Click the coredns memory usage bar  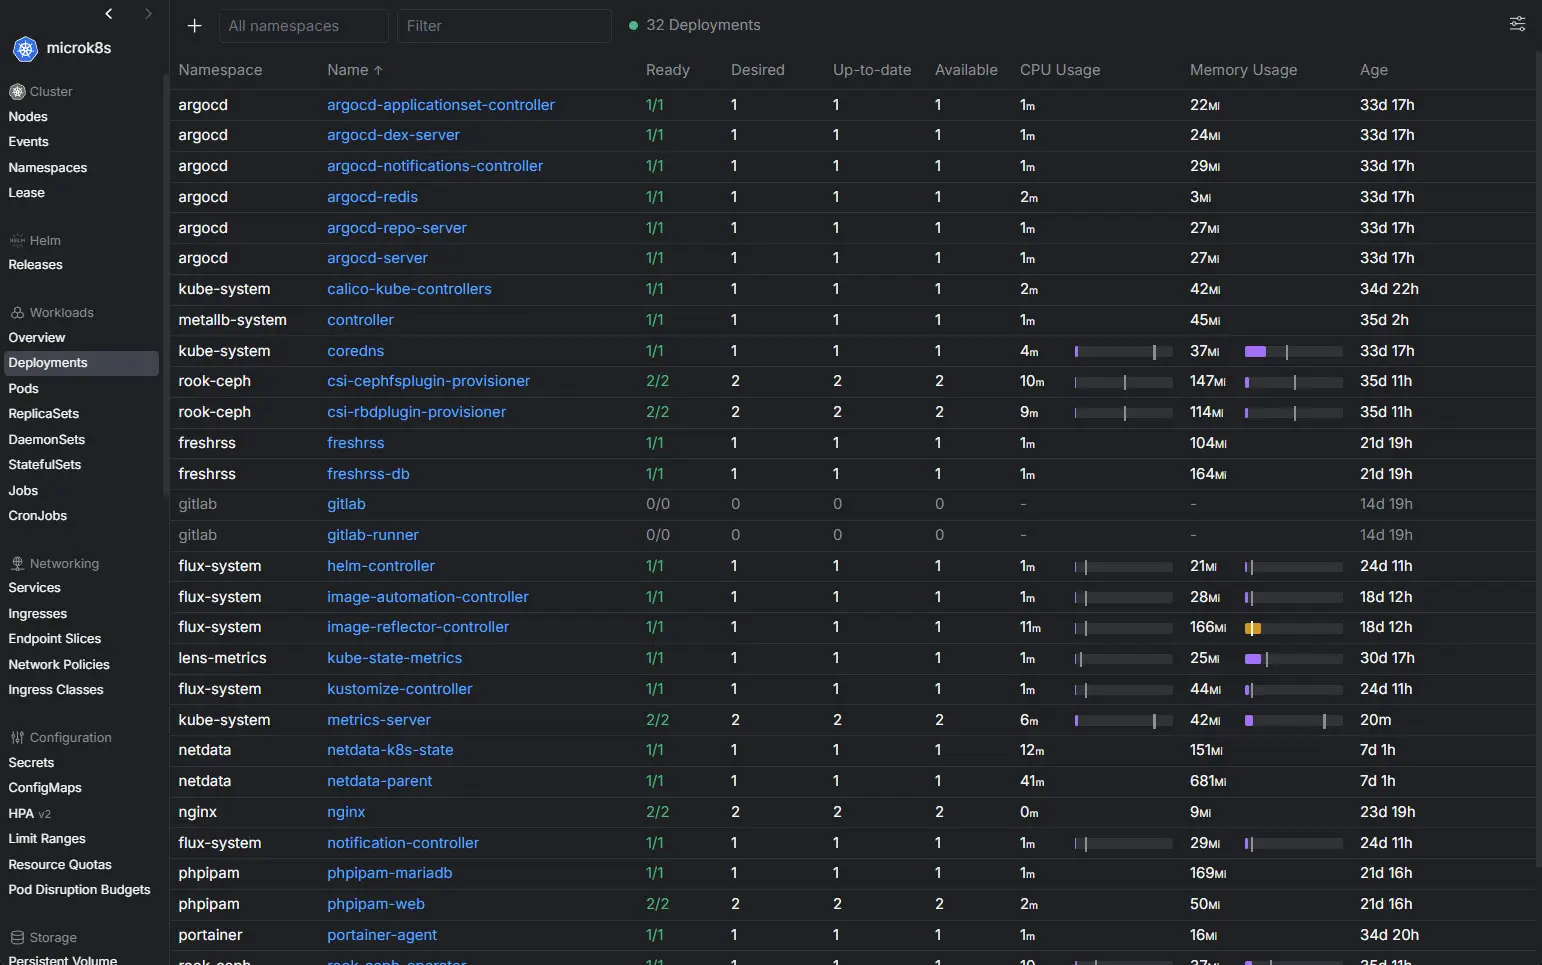click(1293, 352)
